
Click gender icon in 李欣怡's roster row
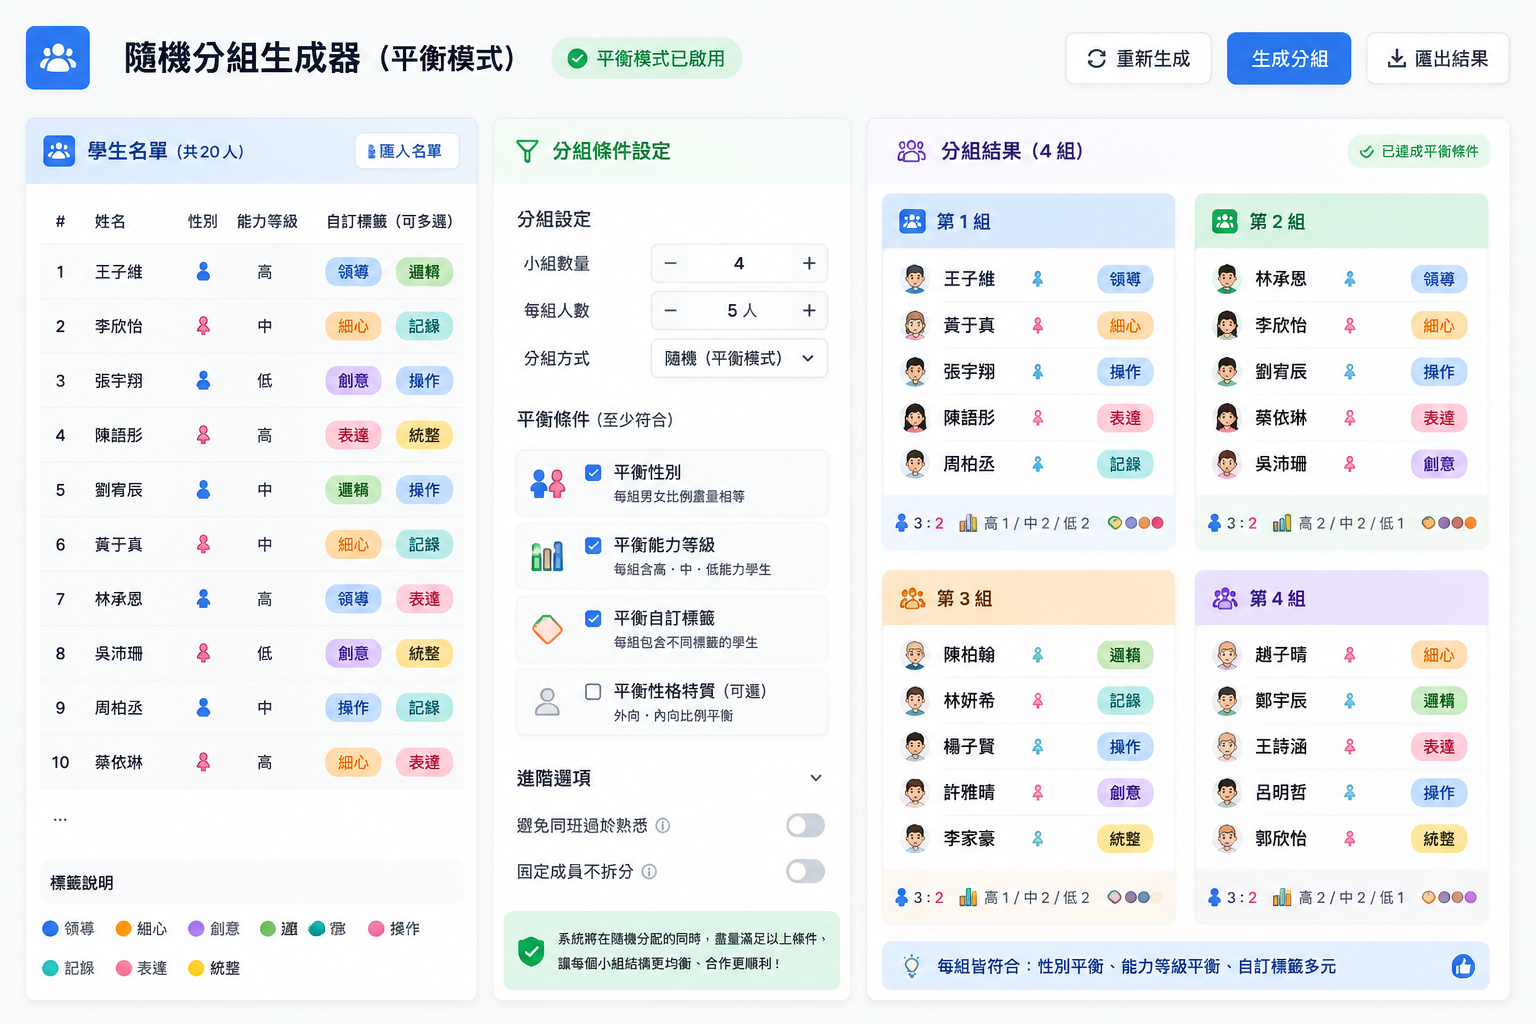click(x=203, y=326)
